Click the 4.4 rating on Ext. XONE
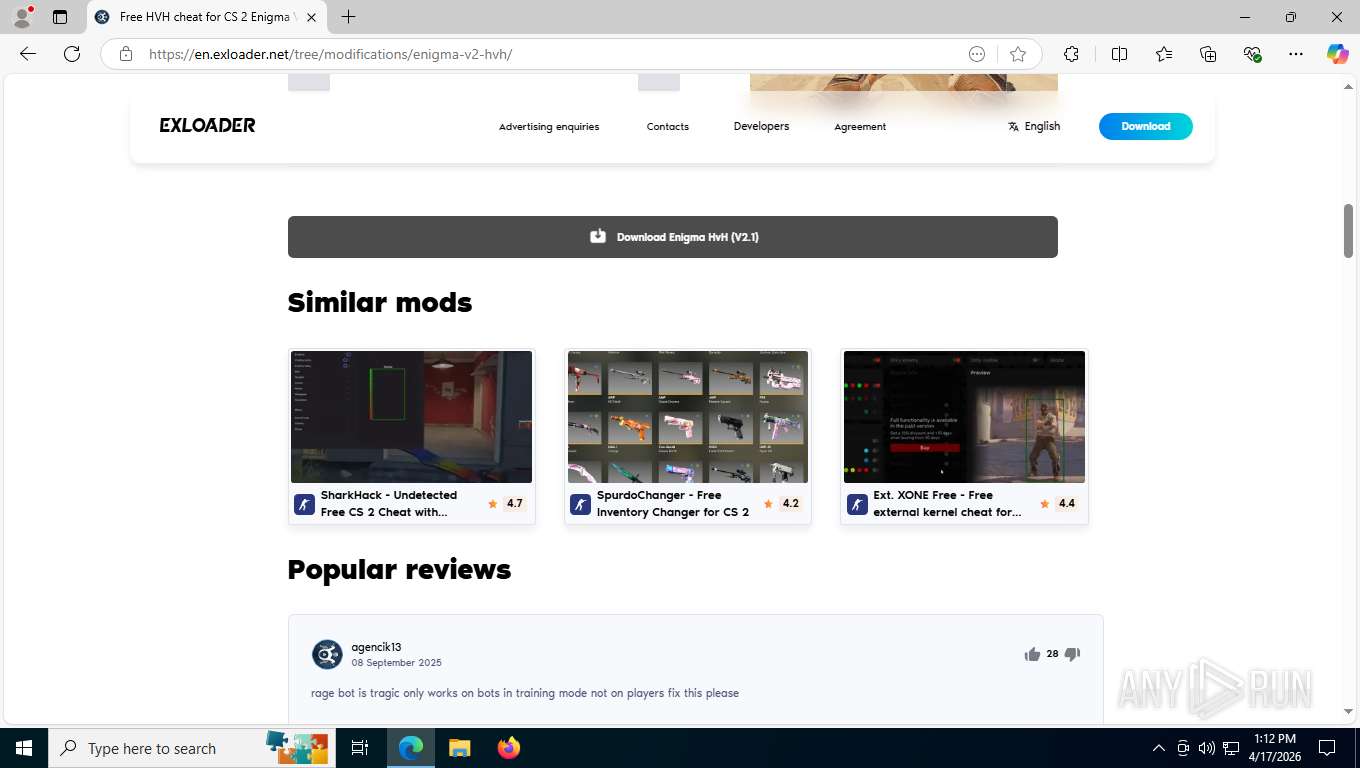Image resolution: width=1360 pixels, height=768 pixels. point(1067,504)
